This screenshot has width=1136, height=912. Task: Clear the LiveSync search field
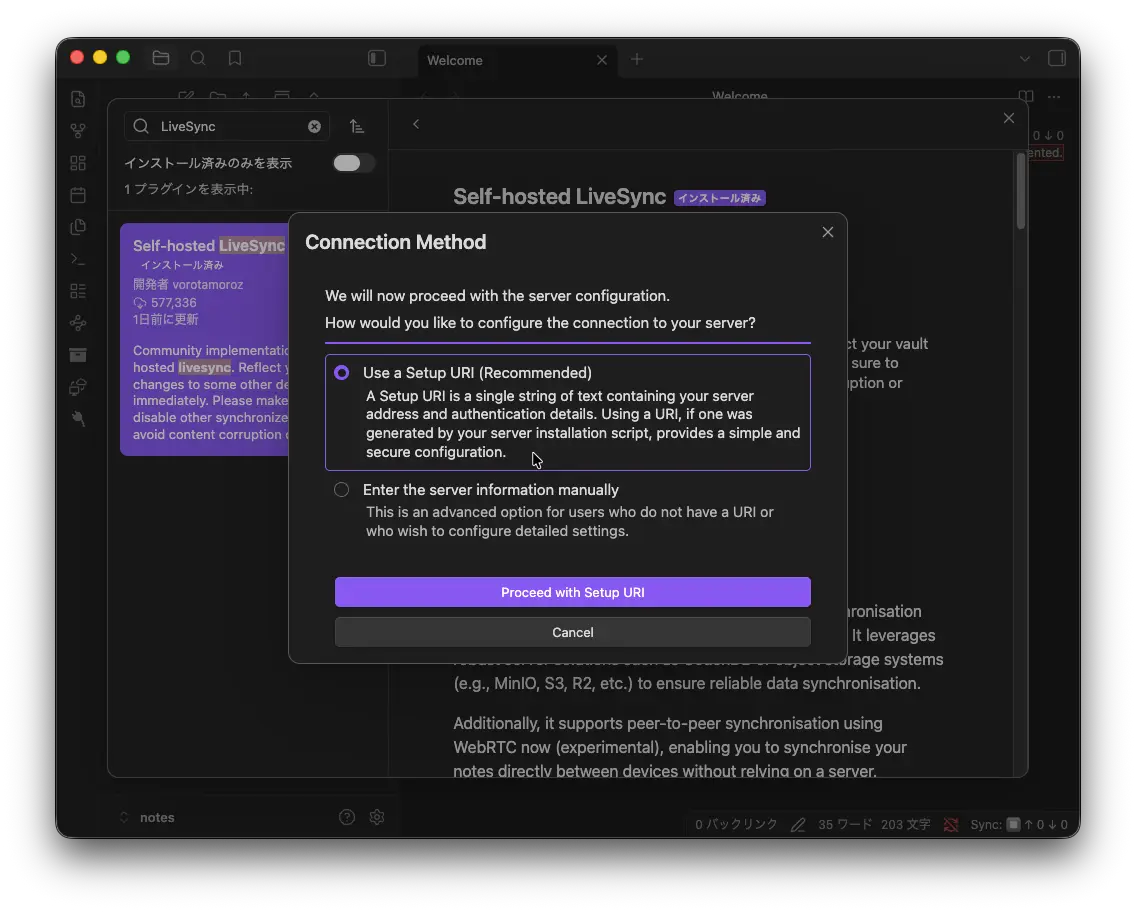click(314, 126)
